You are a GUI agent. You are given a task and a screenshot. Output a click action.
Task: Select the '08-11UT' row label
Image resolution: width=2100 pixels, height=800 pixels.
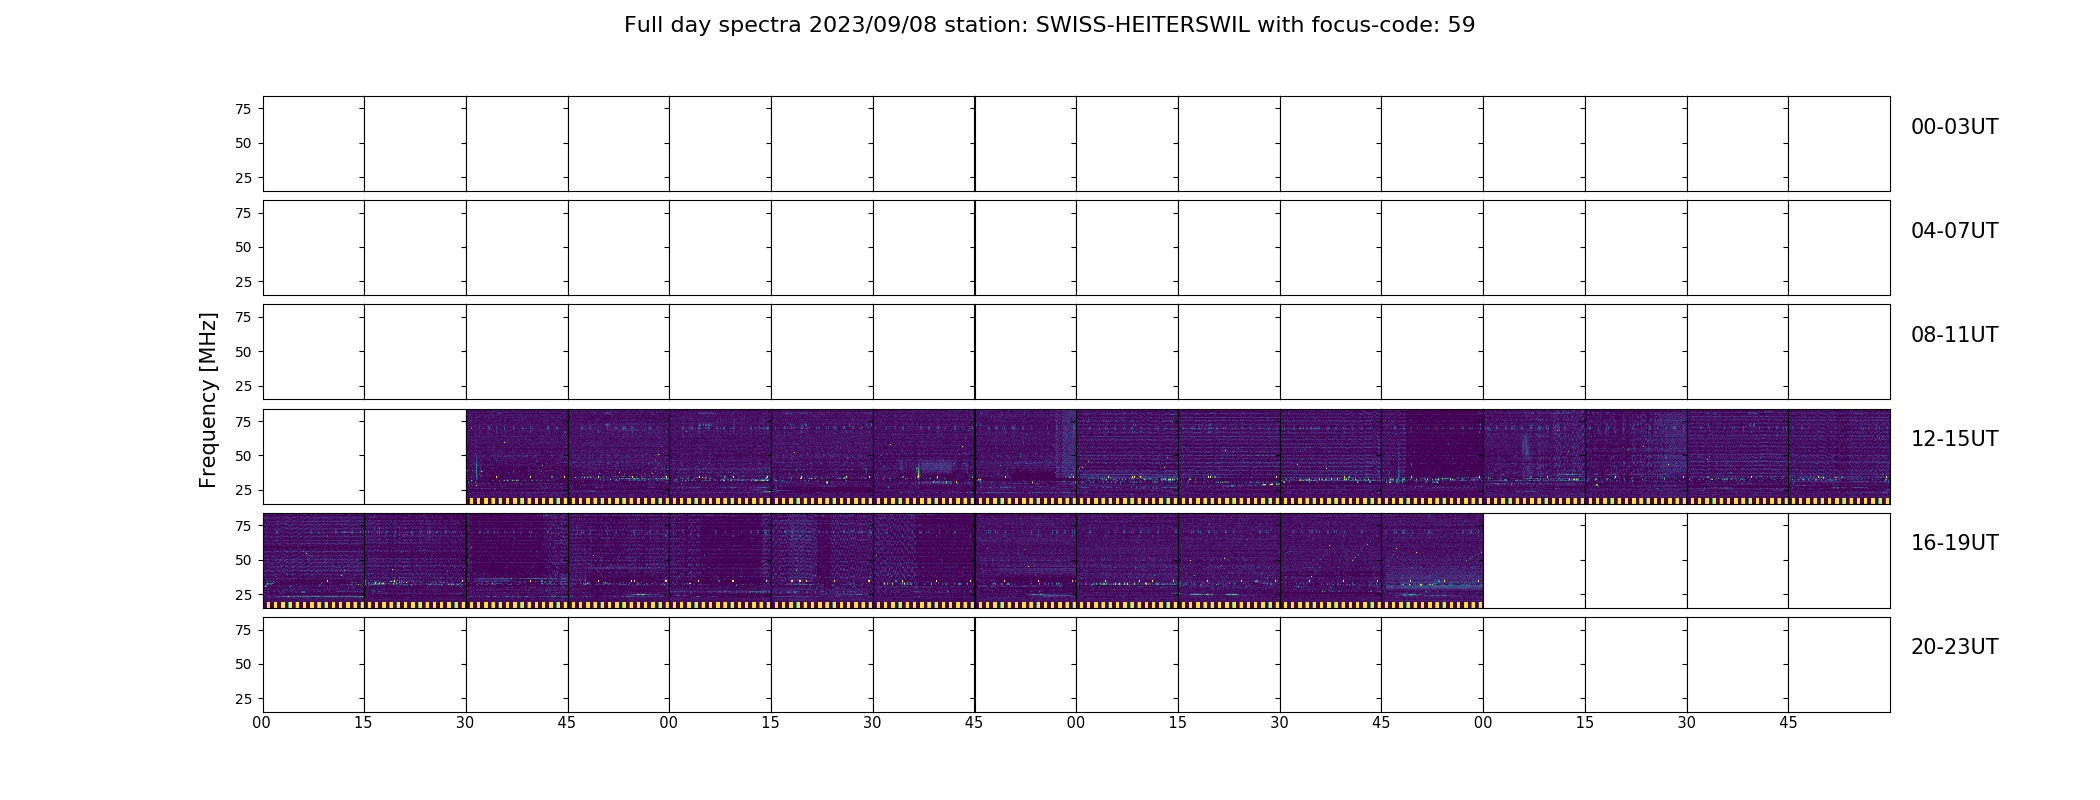pyautogui.click(x=1954, y=335)
